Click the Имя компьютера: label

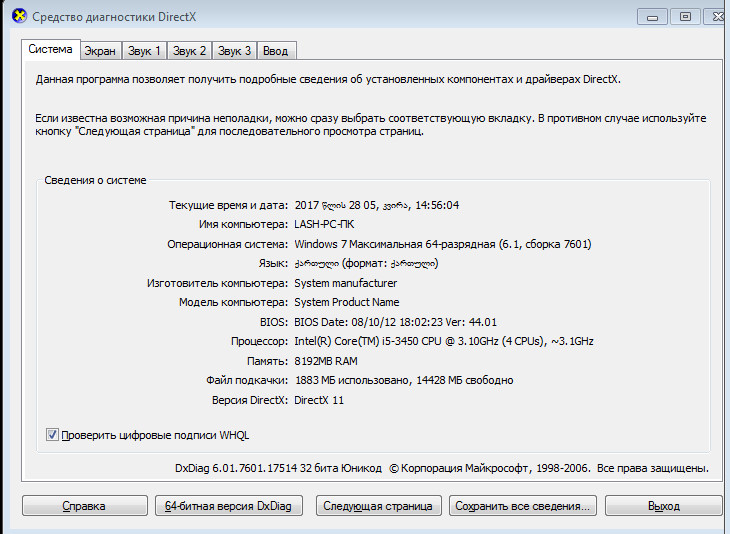pyautogui.click(x=243, y=224)
